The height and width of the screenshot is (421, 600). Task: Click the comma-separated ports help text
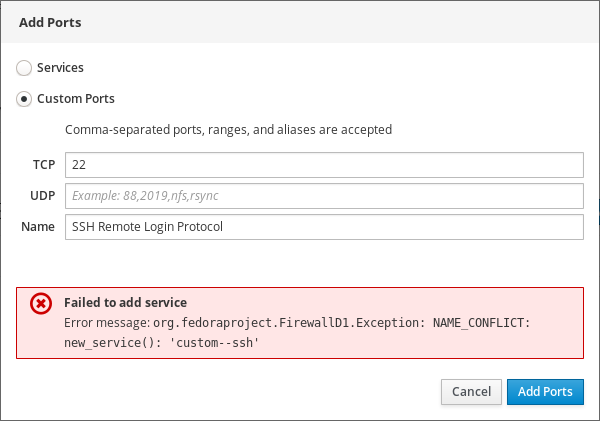tap(228, 130)
